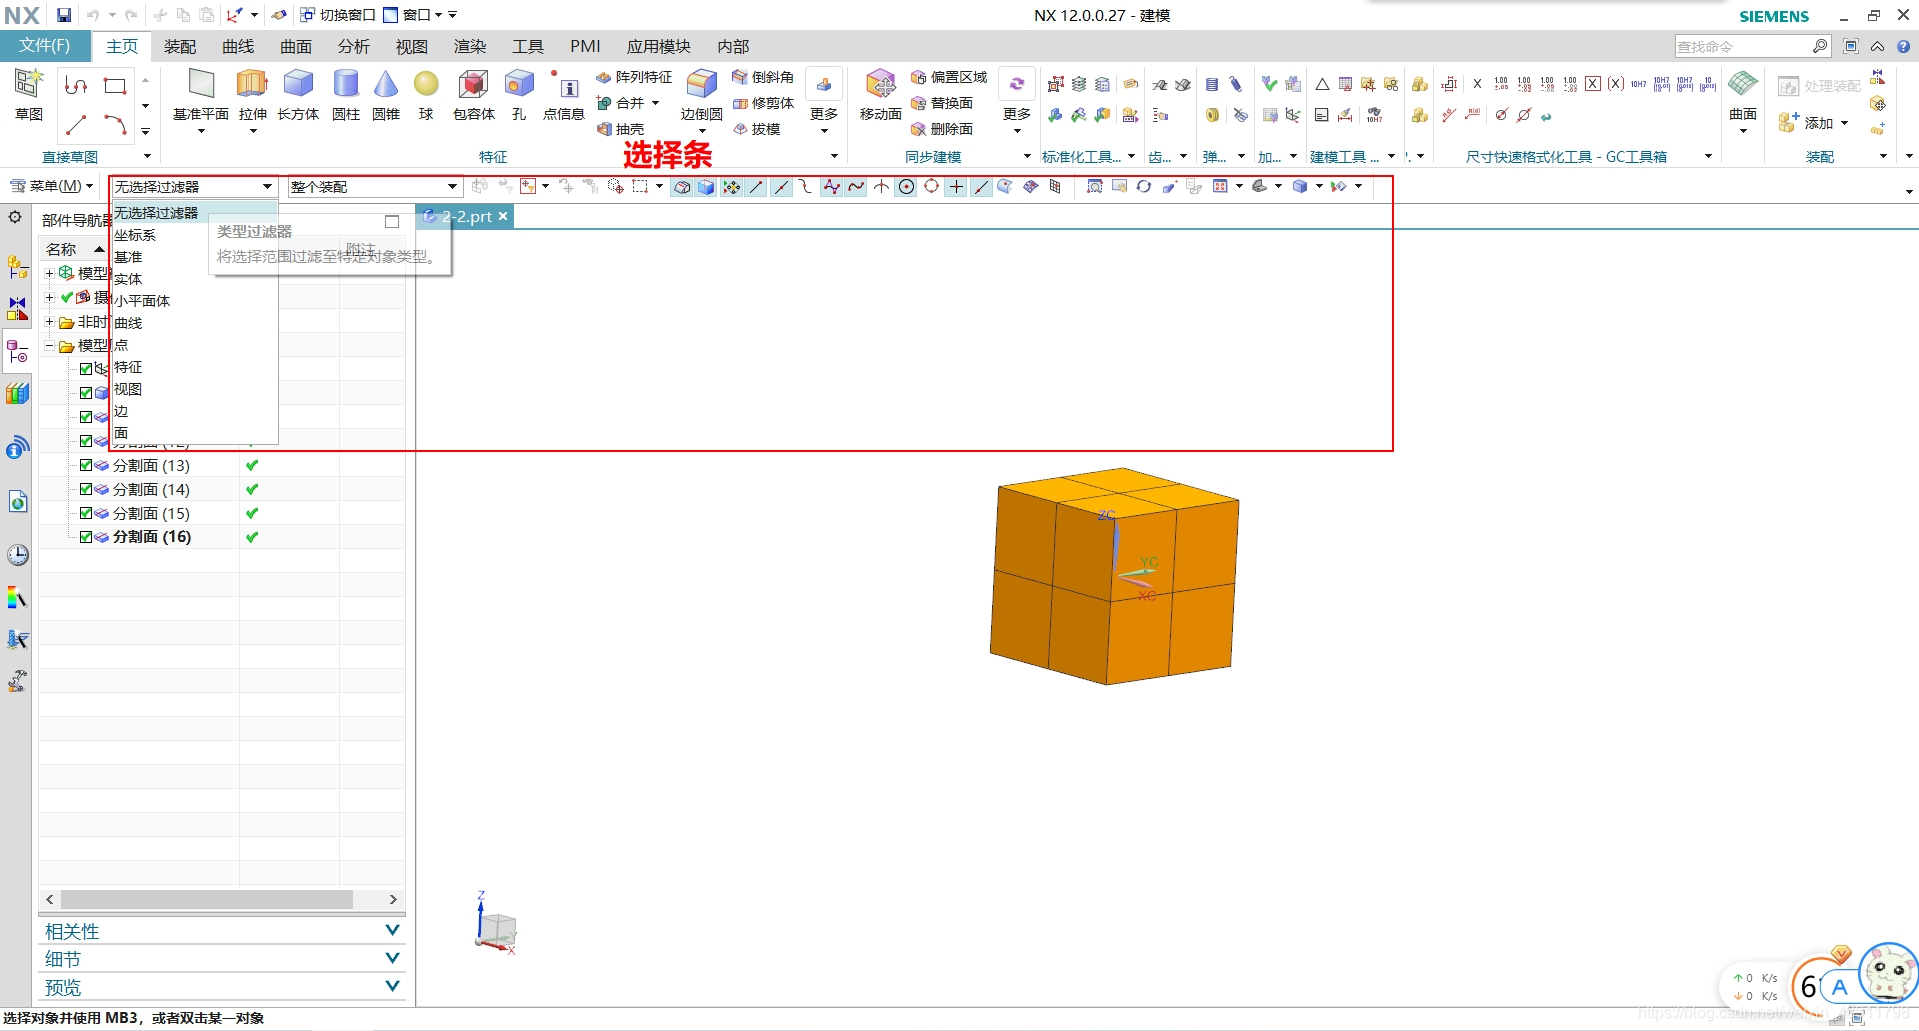This screenshot has width=1919, height=1031.
Task: Select the 倒斜角 chamfer tool
Action: point(763,77)
